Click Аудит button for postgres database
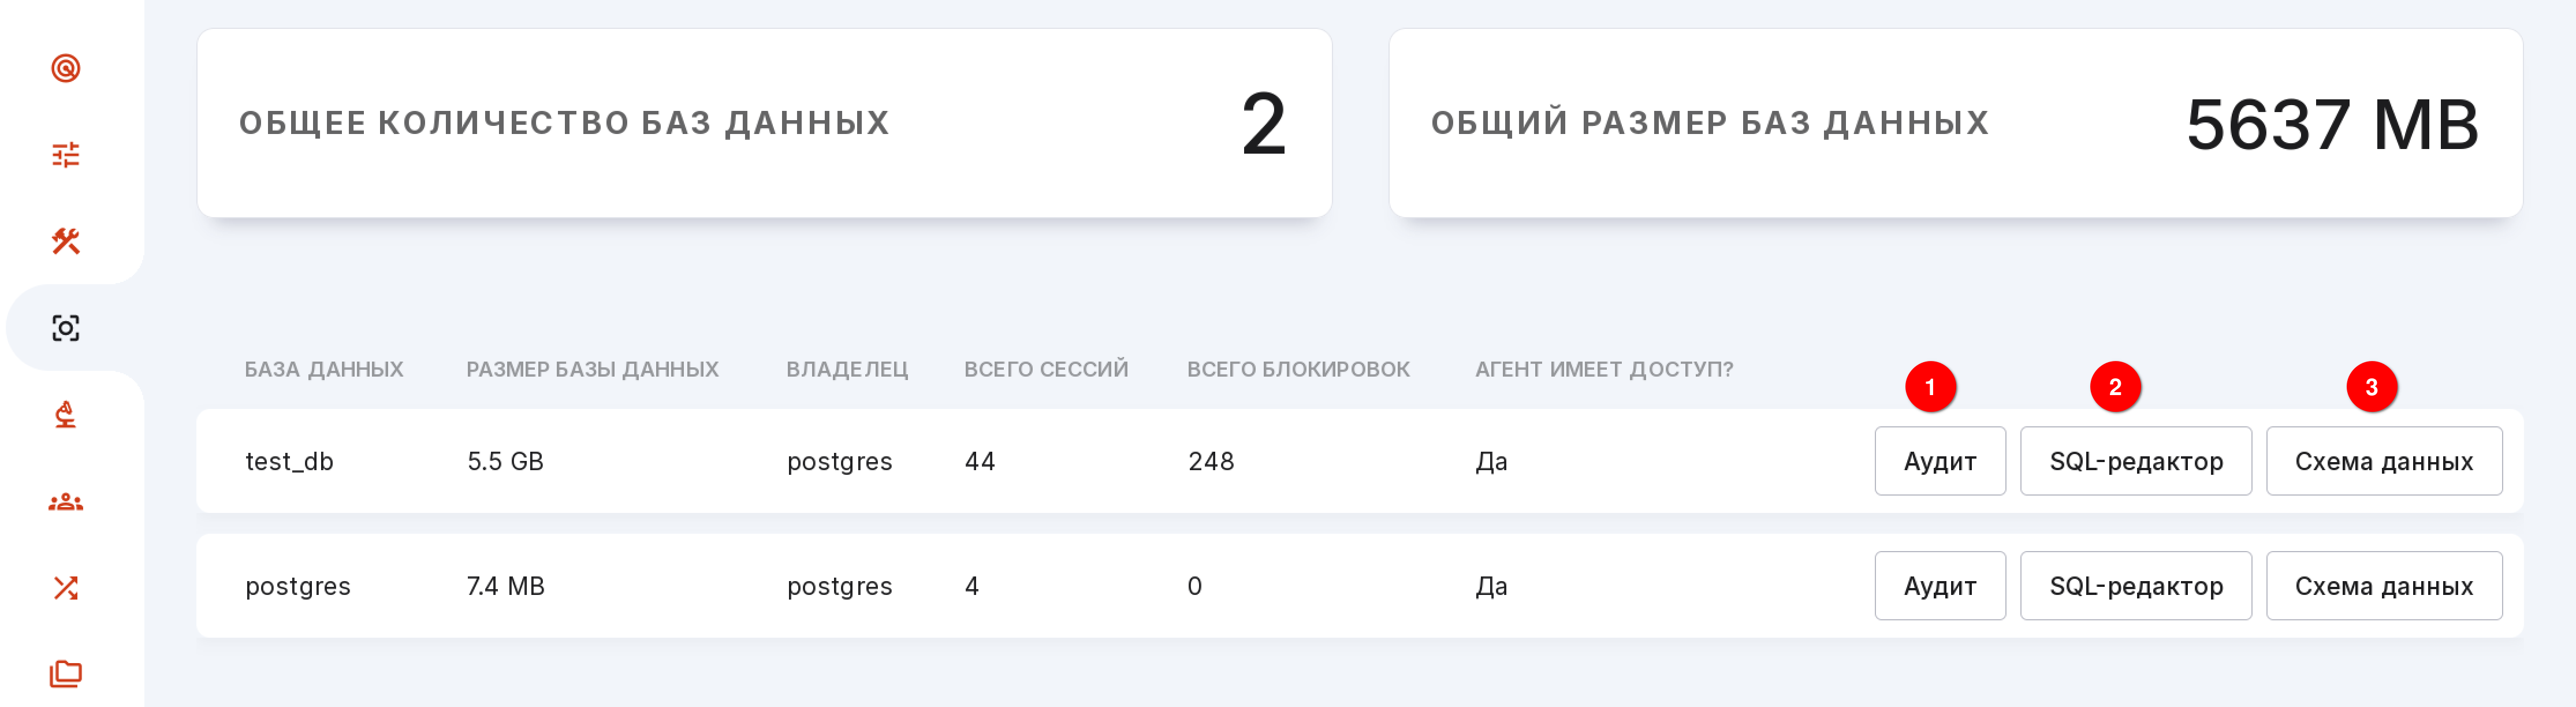This screenshot has width=2576, height=707. pos(1940,586)
